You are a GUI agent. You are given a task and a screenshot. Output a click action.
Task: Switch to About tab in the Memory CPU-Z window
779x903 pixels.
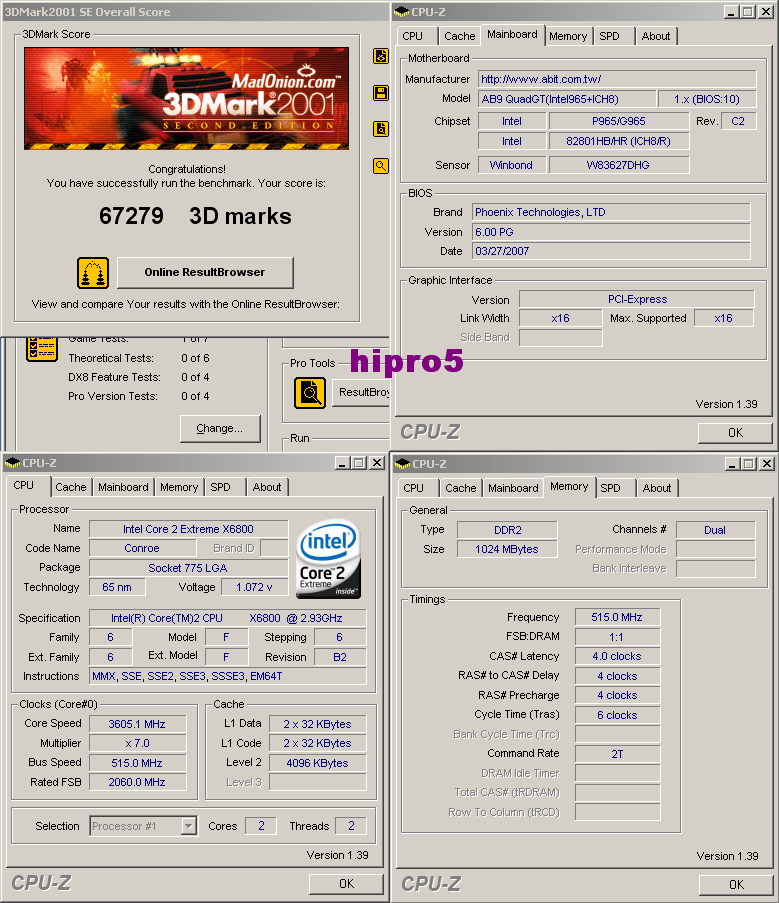(657, 488)
